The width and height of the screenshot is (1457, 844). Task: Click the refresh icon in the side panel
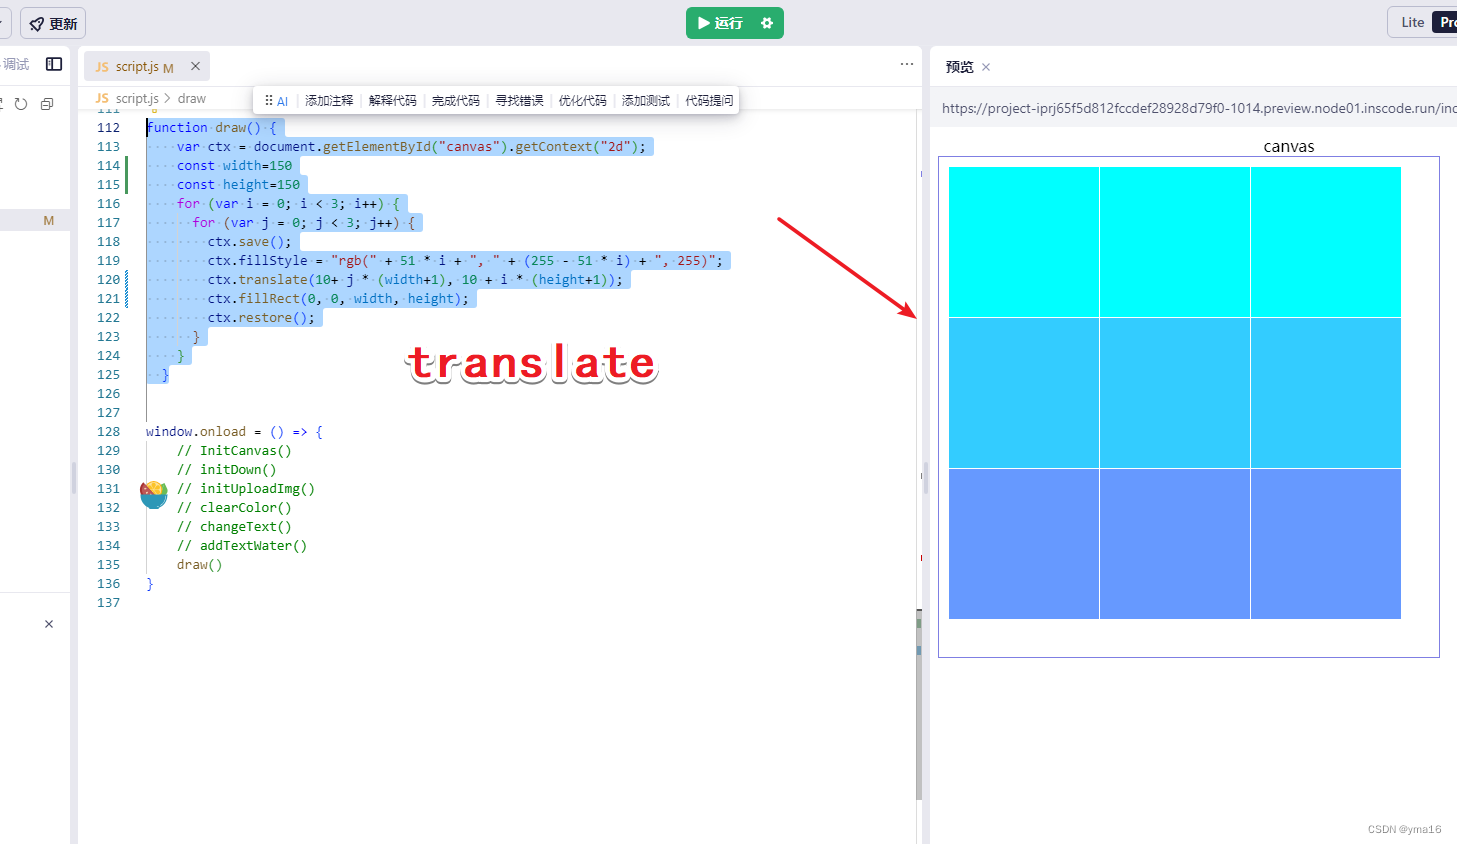(20, 104)
